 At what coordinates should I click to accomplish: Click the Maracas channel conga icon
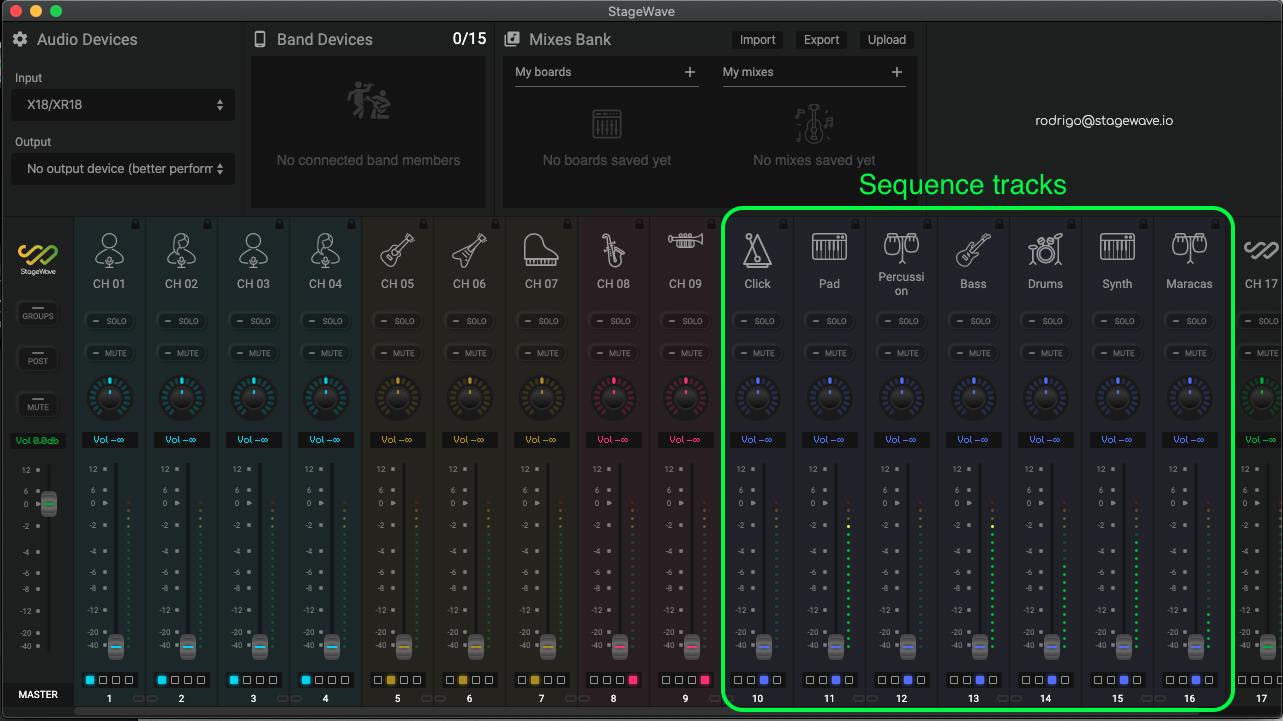pos(1189,246)
